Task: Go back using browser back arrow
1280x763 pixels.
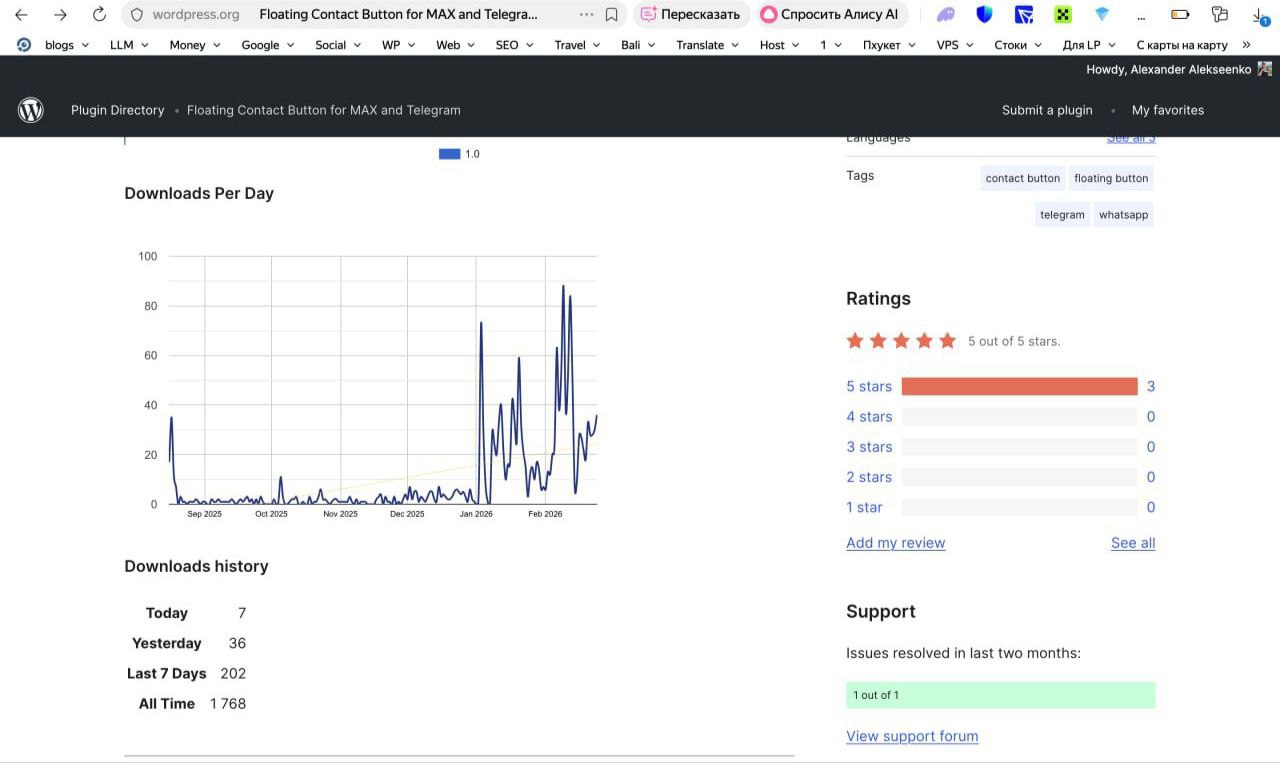Action: click(21, 15)
